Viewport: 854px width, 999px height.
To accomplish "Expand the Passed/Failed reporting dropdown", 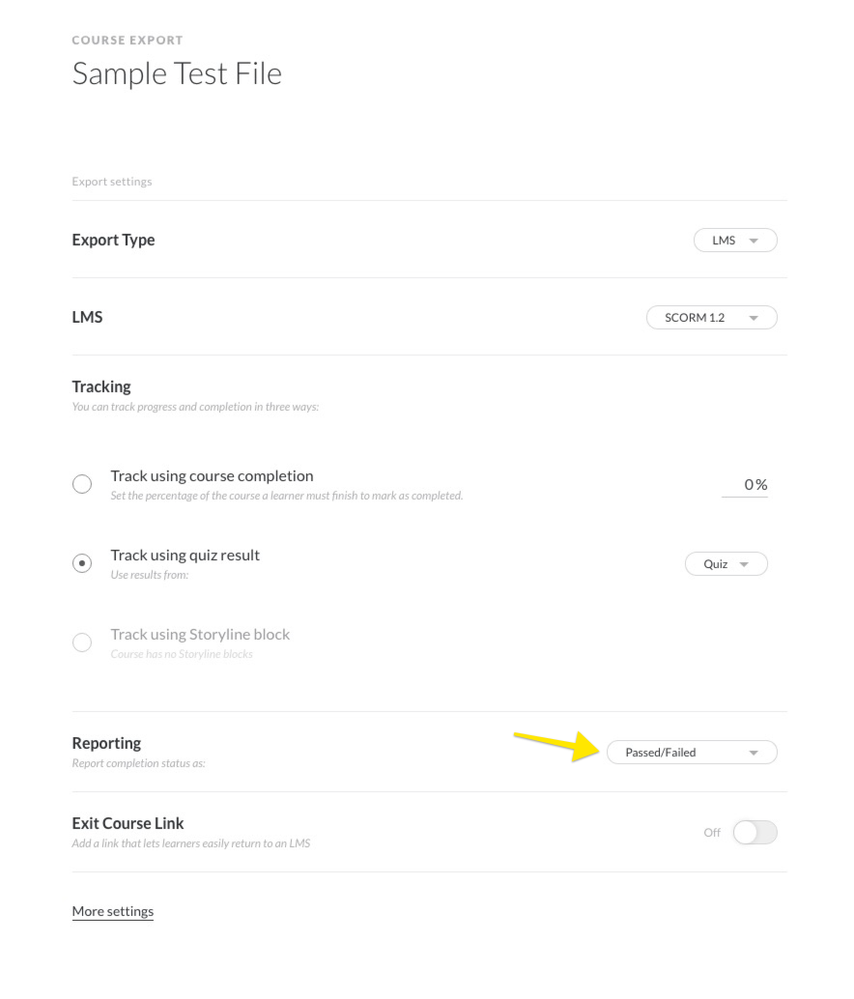I will 661,752.
